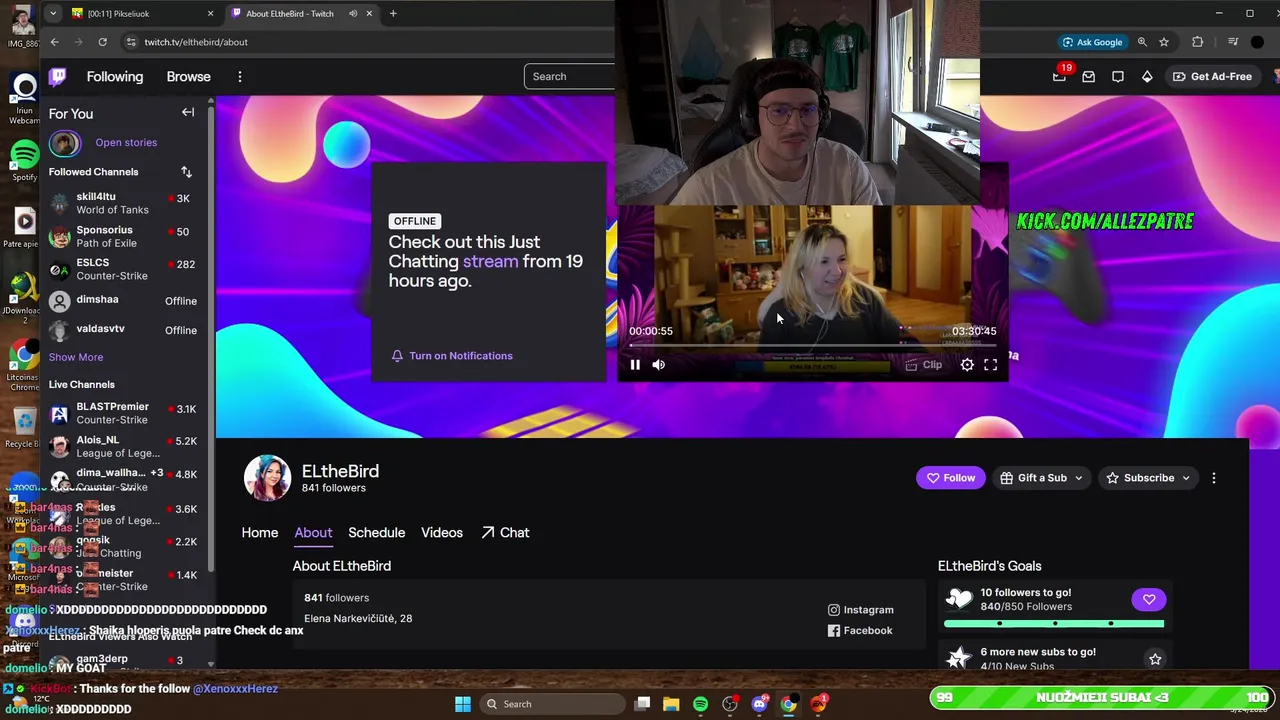Go to Following in top nav

click(x=115, y=76)
